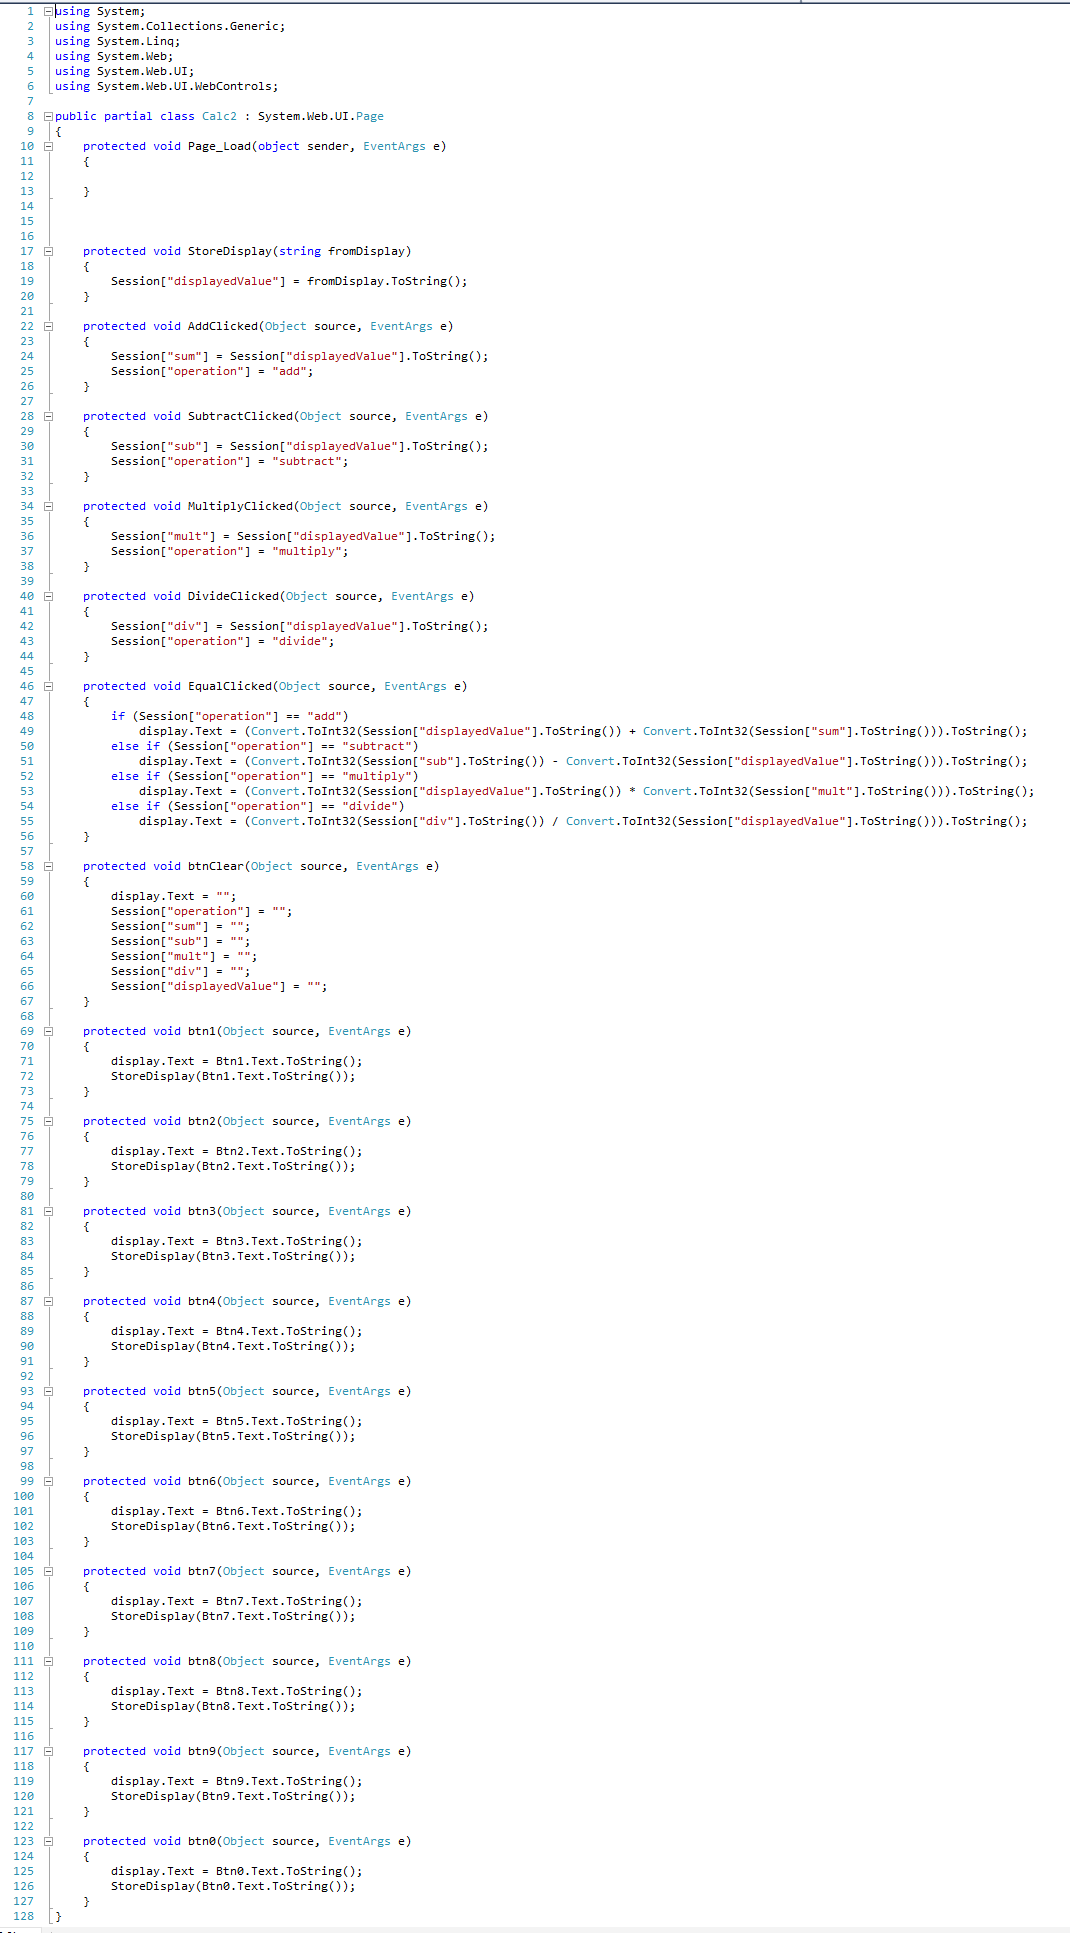Image resolution: width=1070 pixels, height=1933 pixels.
Task: Click 'display.Text = Btn6.Text.ToString();' line
Action: tap(237, 1511)
